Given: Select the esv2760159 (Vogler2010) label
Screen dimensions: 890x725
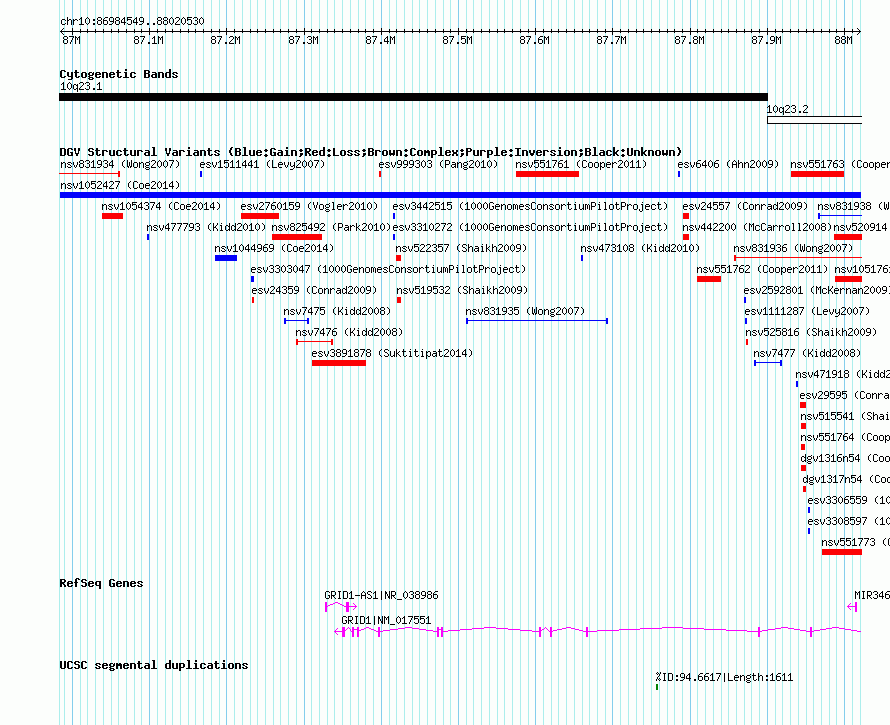Looking at the screenshot, I should point(309,206).
